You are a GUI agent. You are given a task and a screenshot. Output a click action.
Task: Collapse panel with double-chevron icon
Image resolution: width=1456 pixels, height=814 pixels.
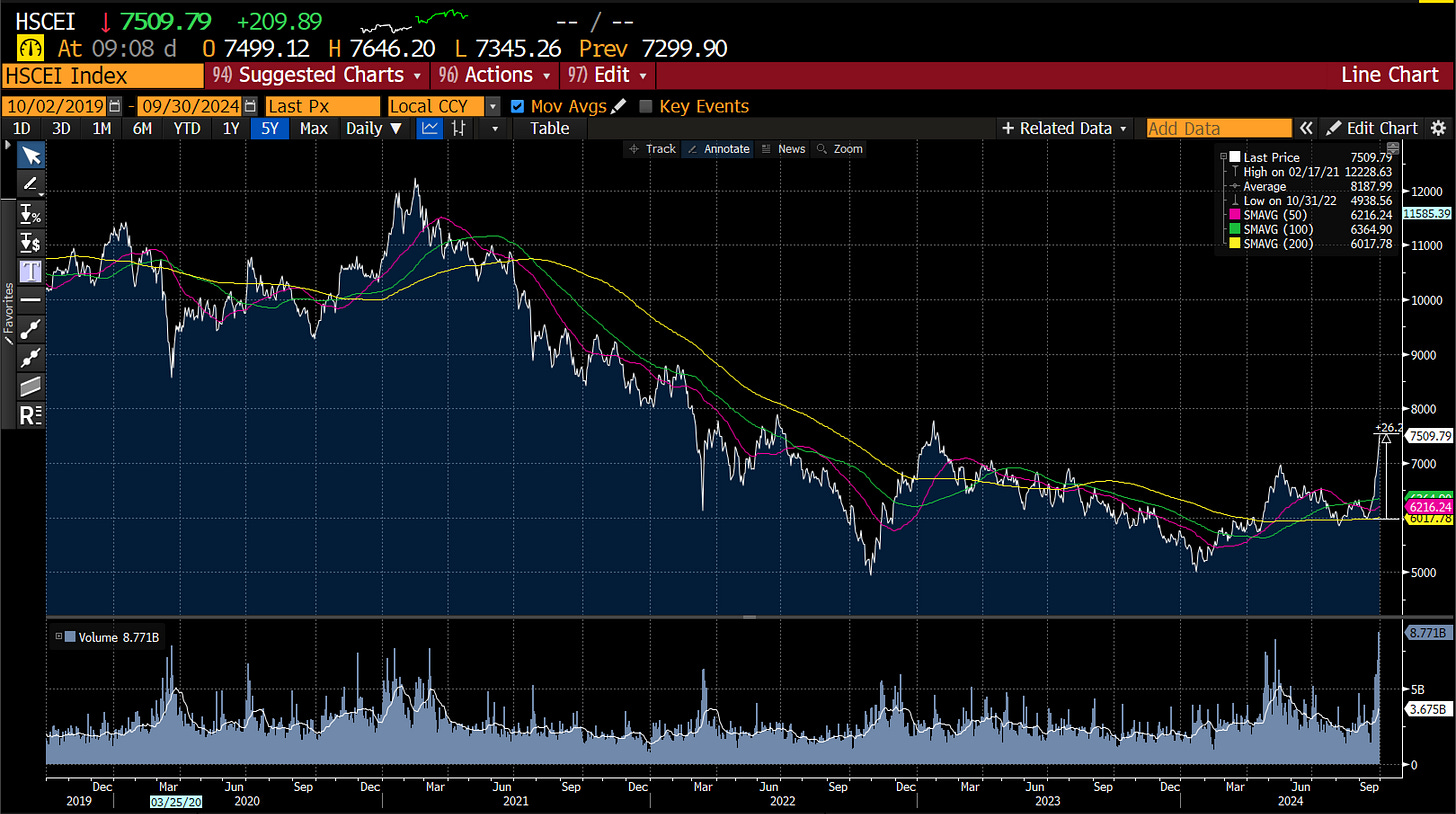[1305, 128]
